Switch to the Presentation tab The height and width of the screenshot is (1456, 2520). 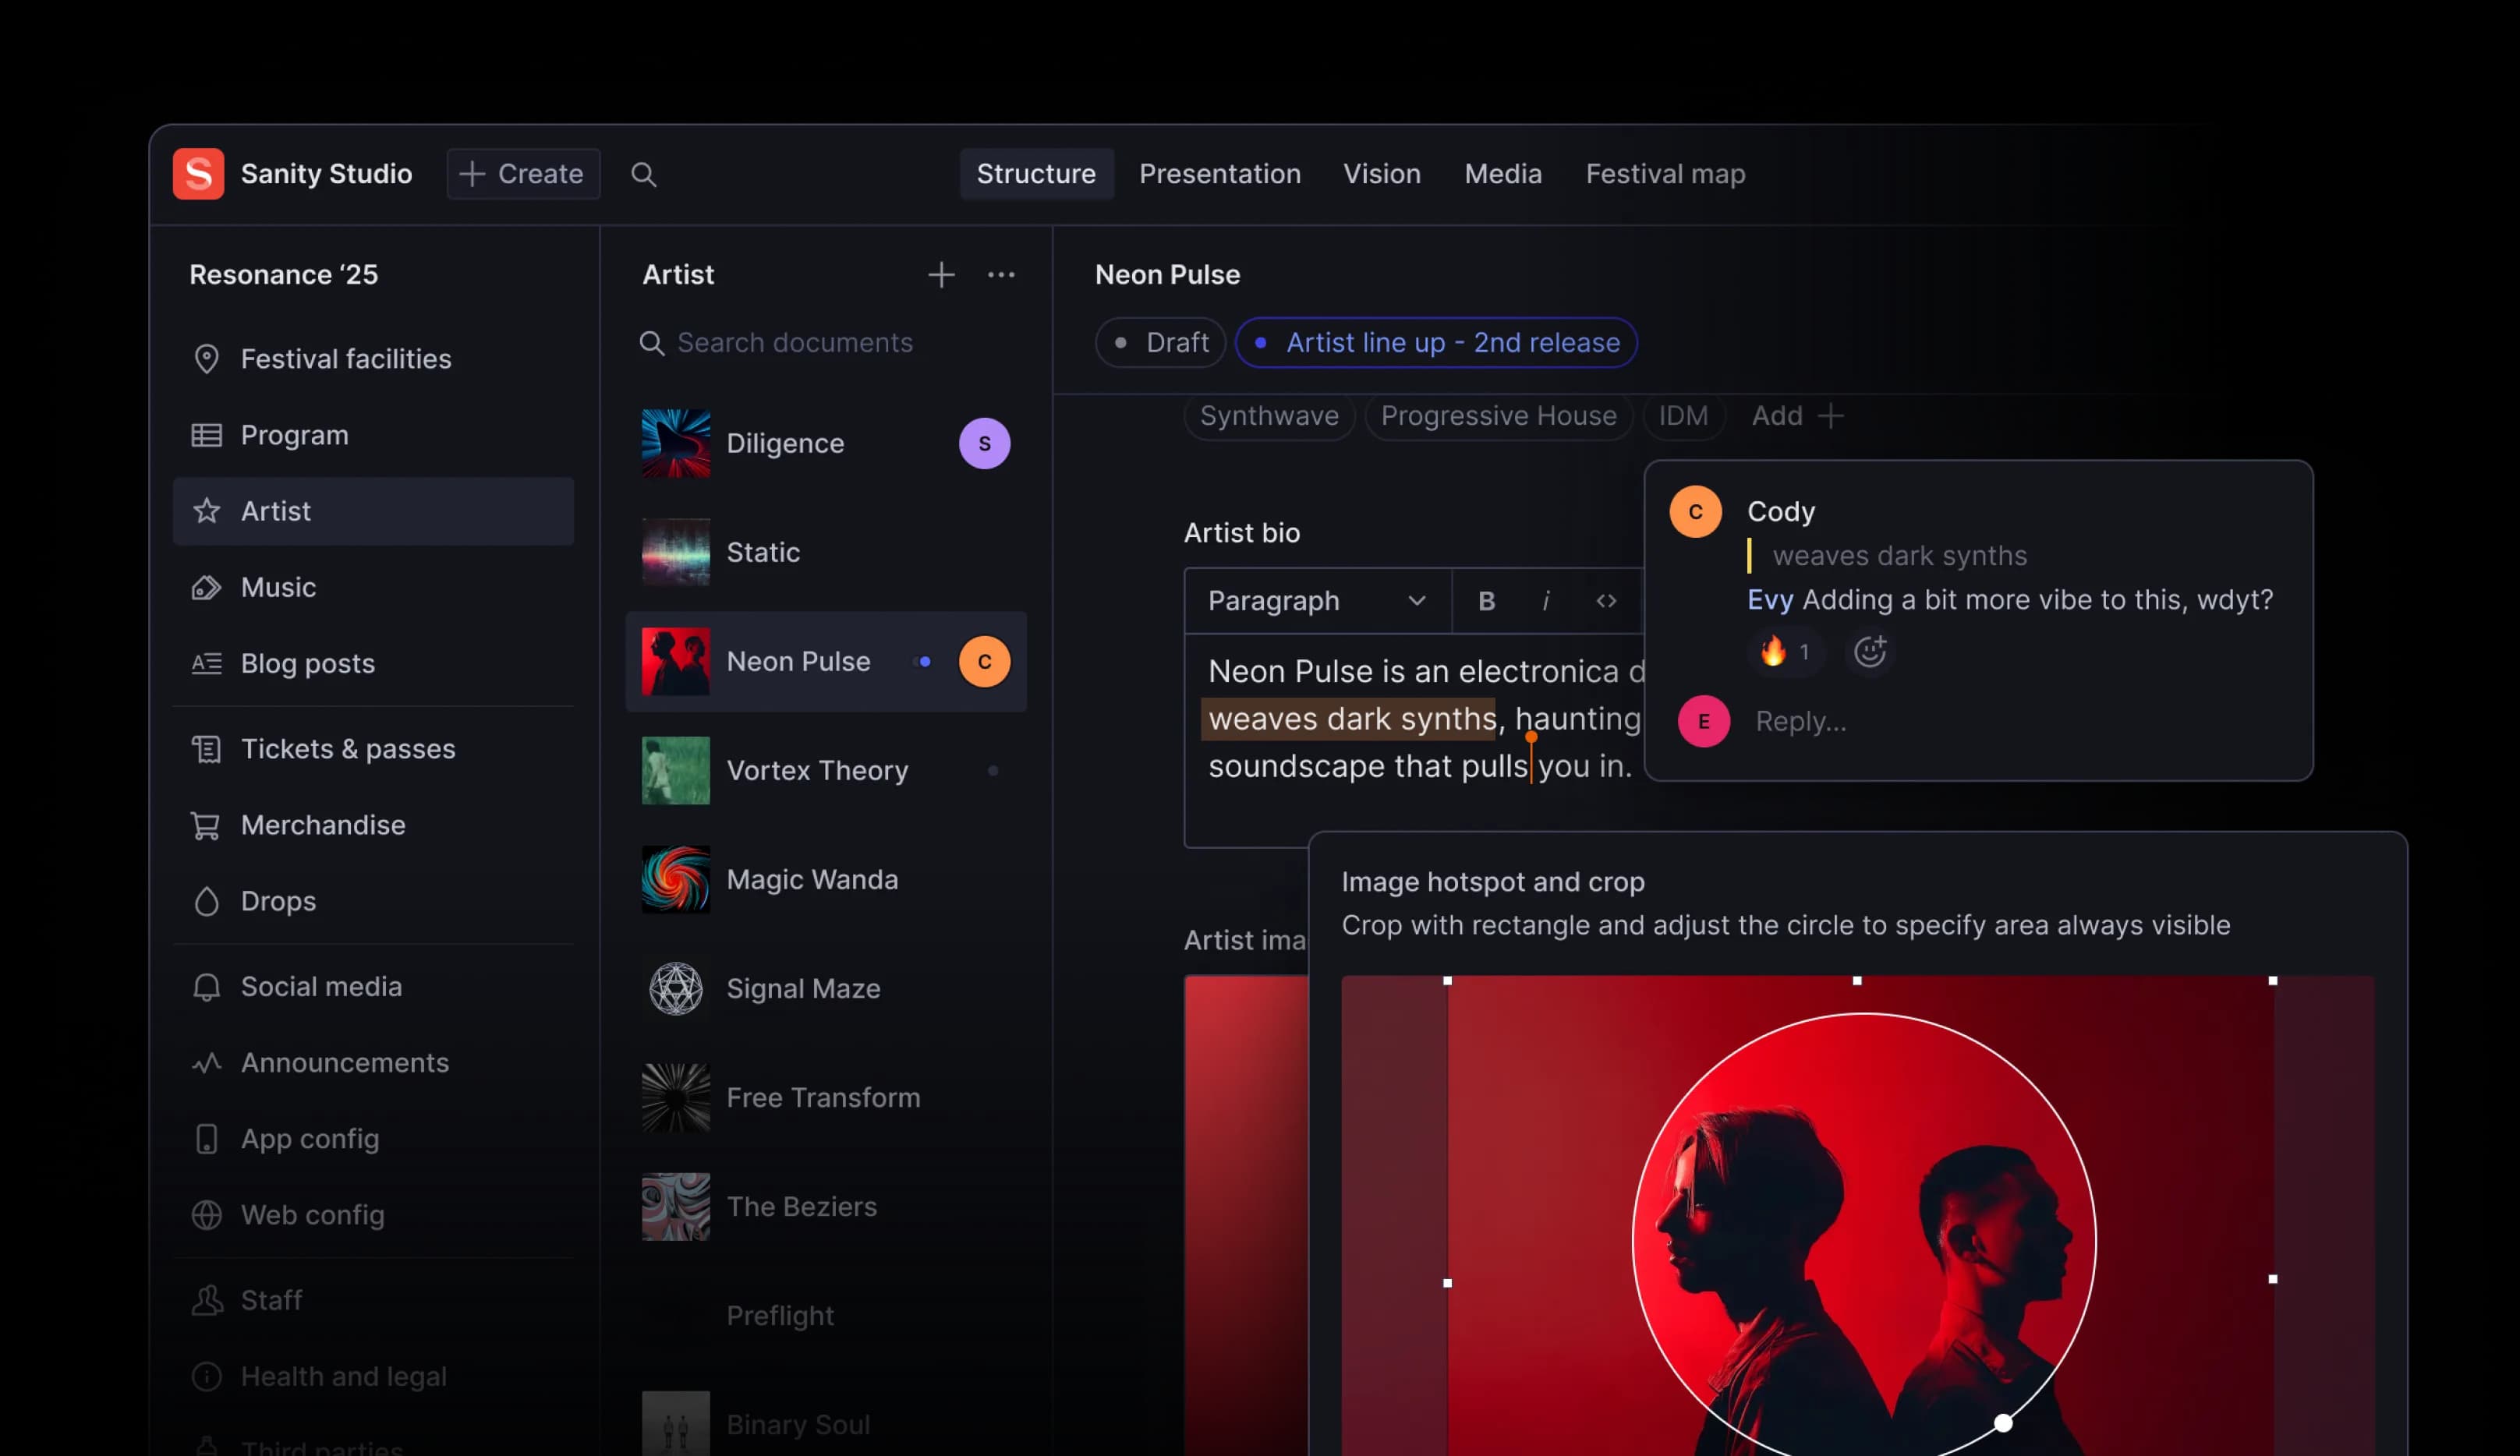click(1220, 174)
